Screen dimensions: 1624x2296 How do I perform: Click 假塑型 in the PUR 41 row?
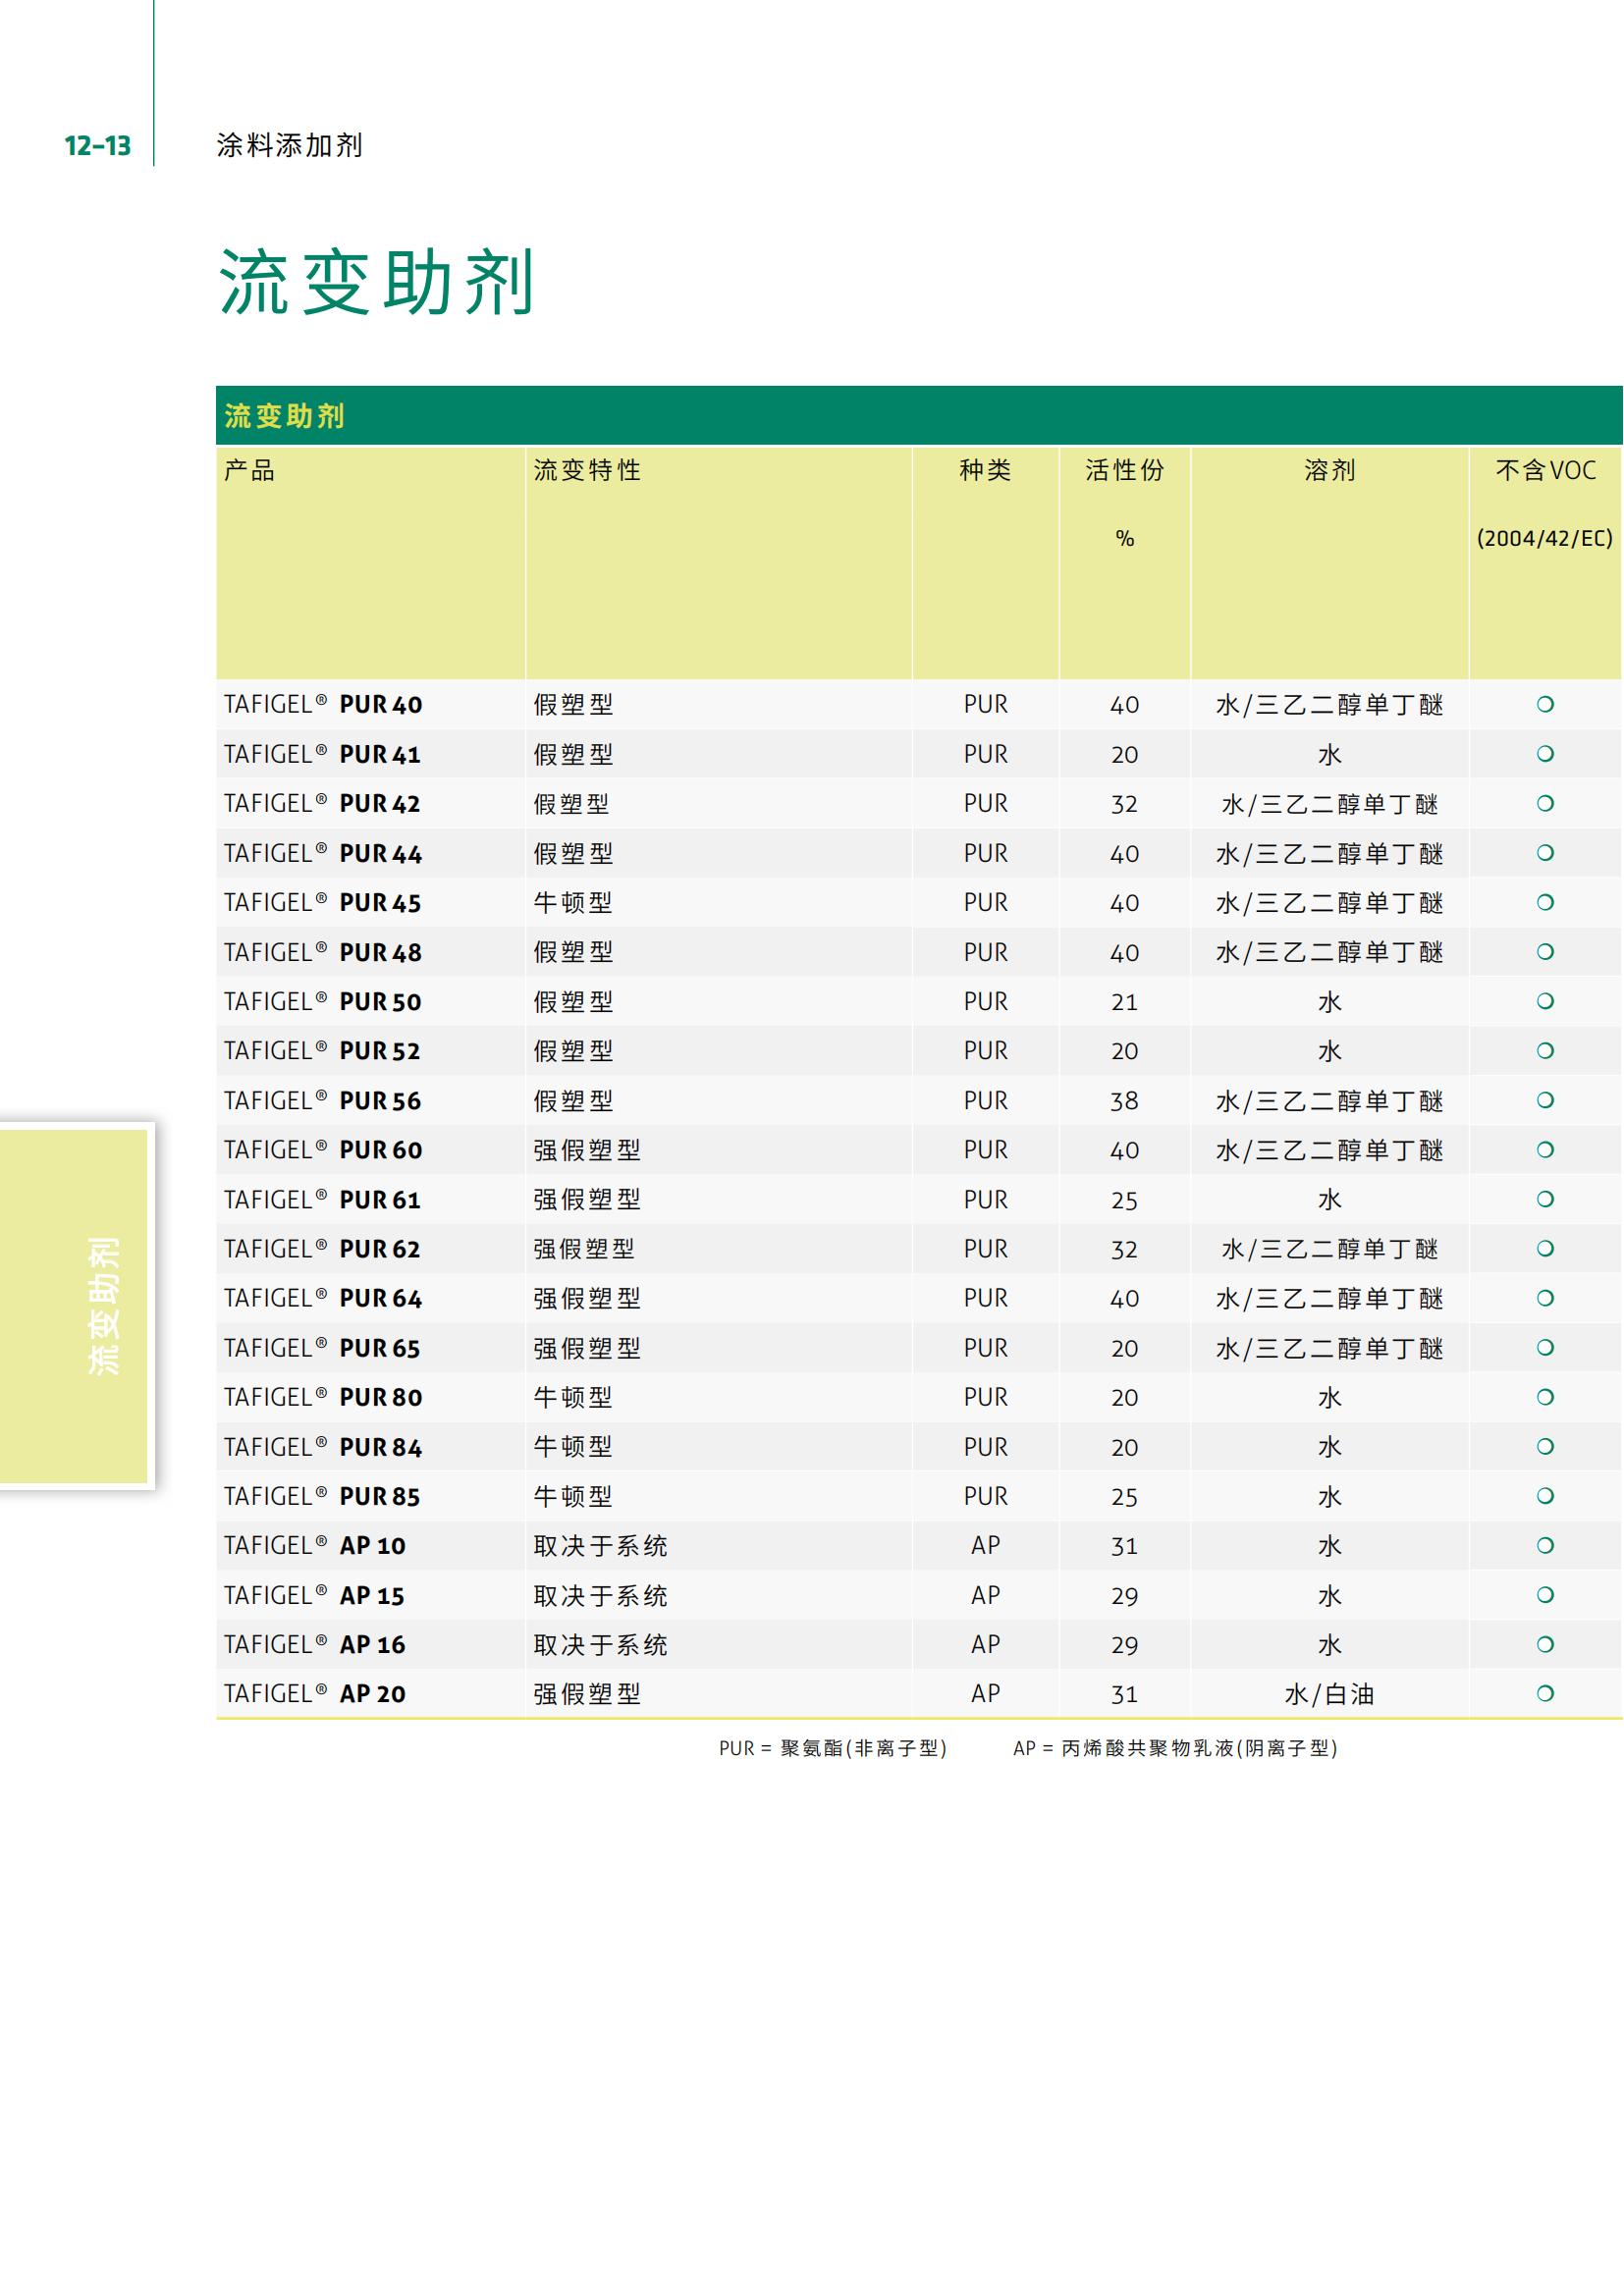point(573,754)
